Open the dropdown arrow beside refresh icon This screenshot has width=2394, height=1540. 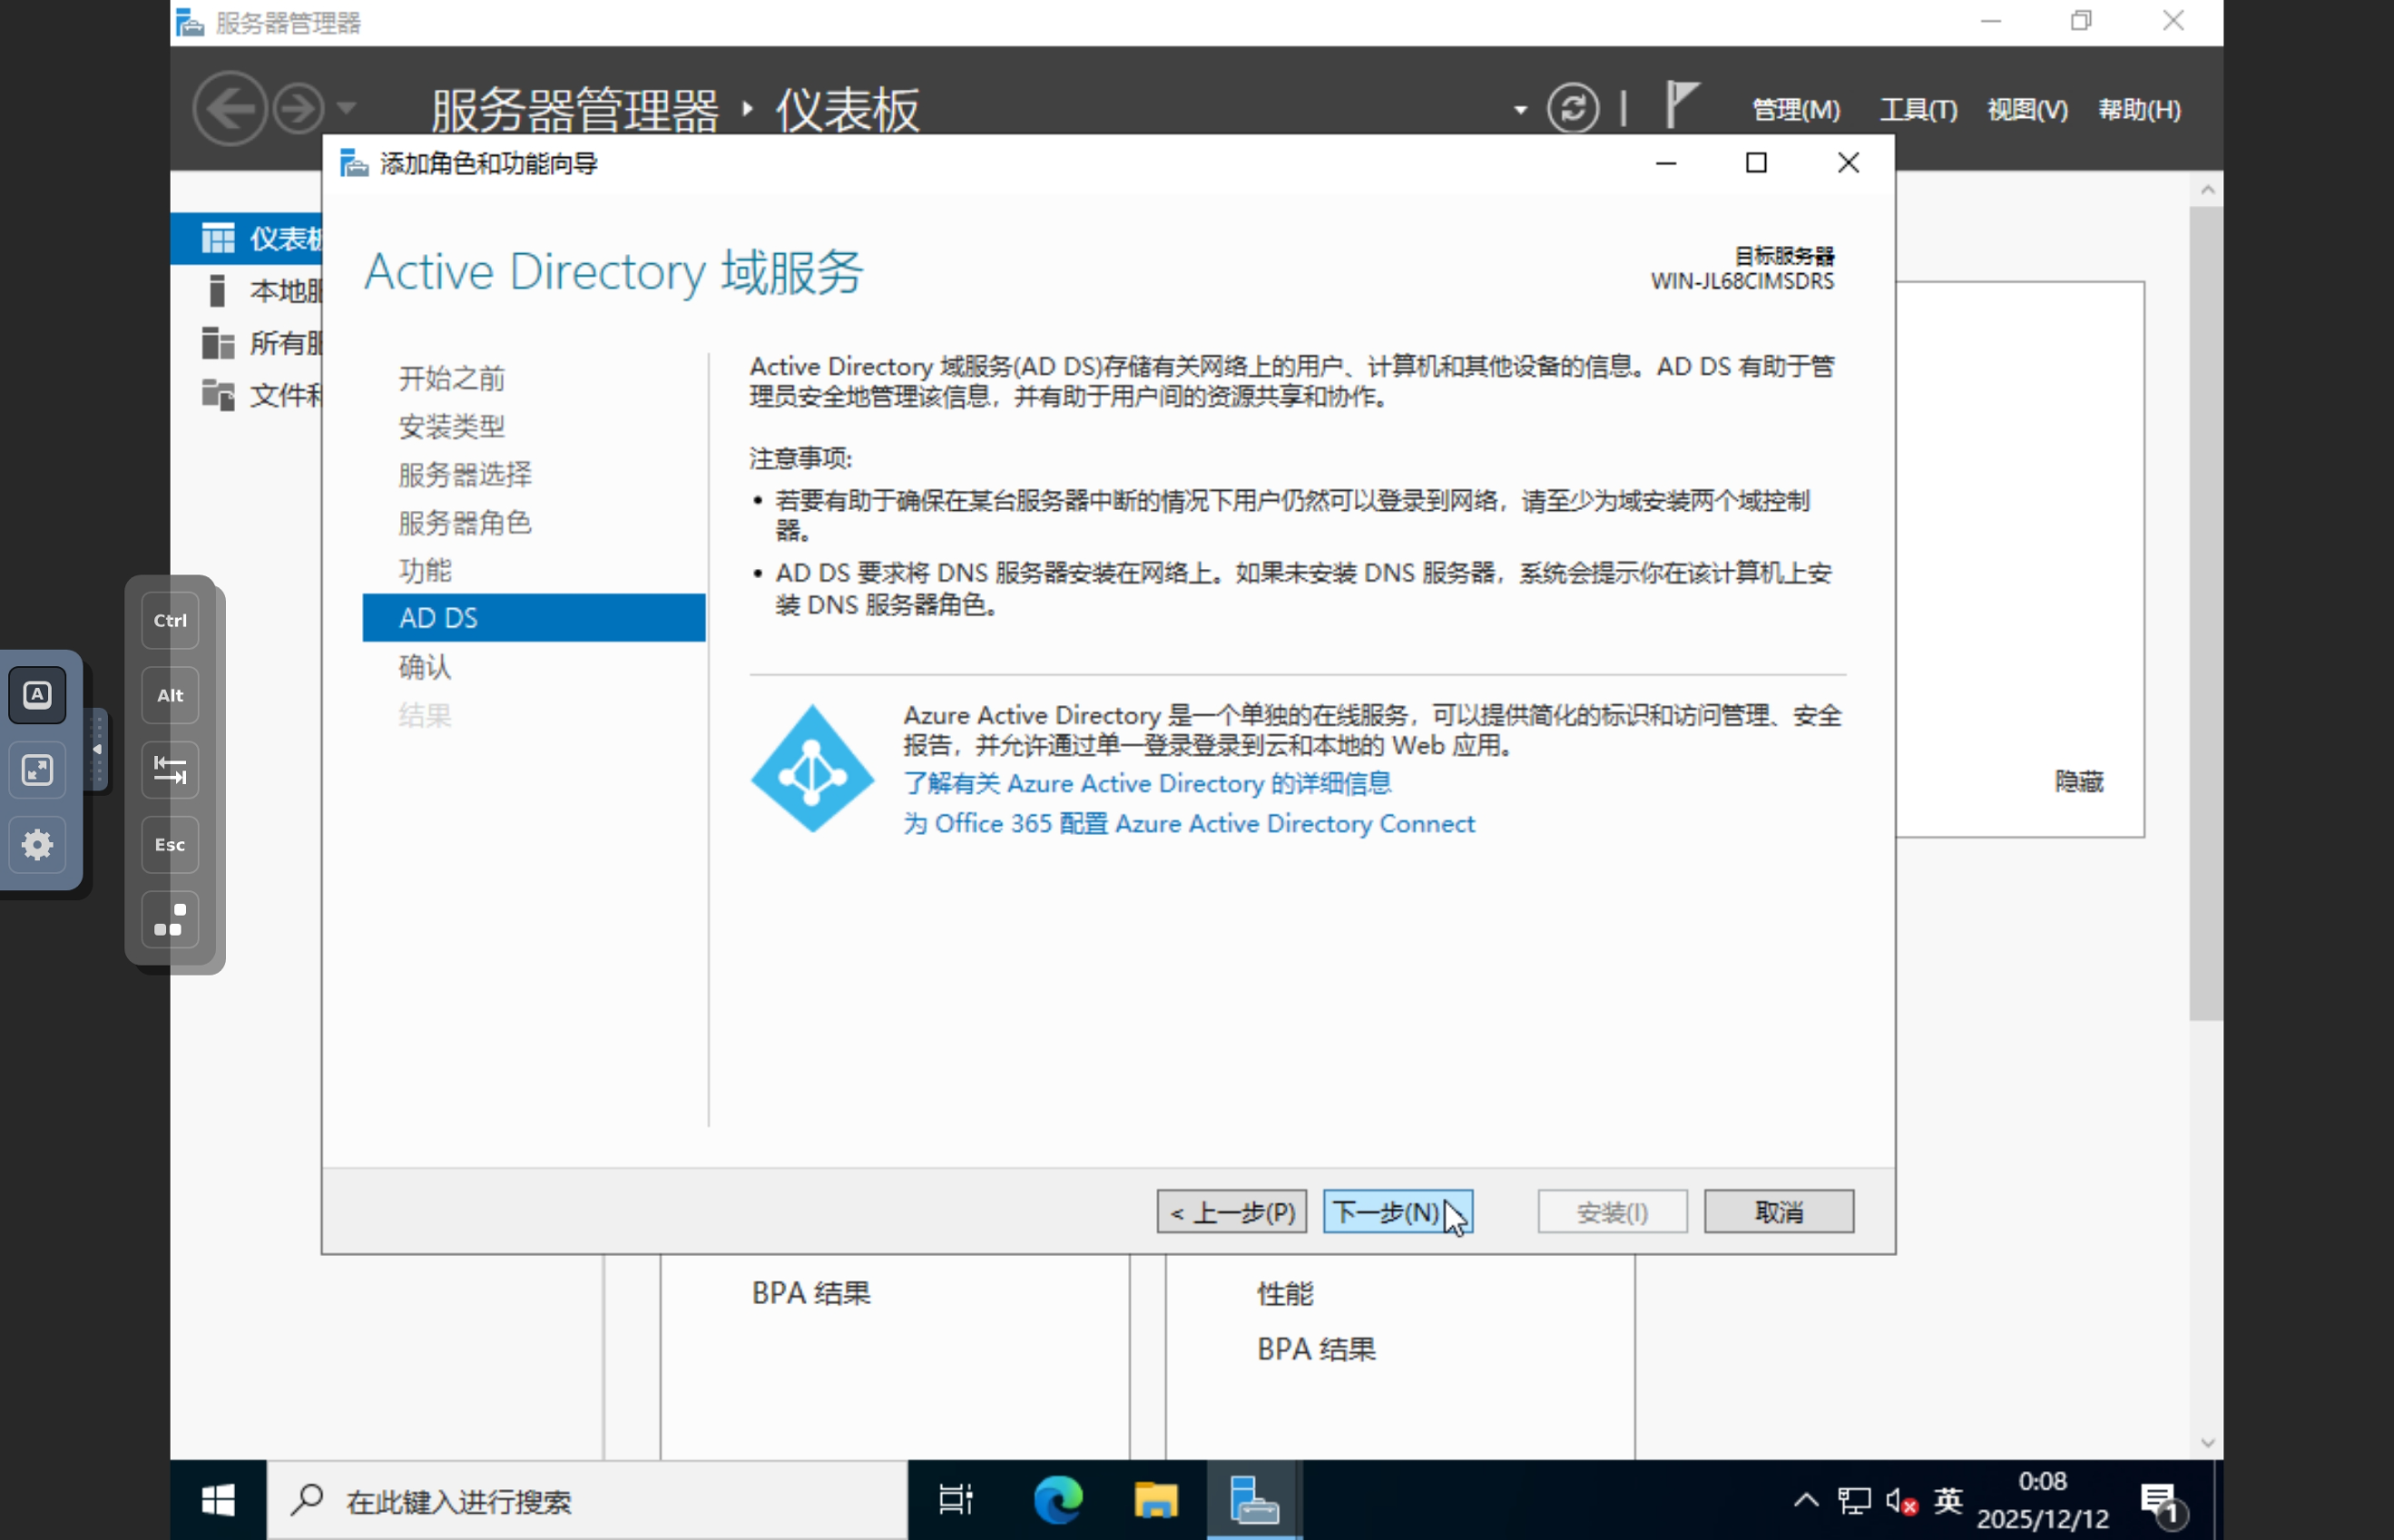(x=1520, y=110)
